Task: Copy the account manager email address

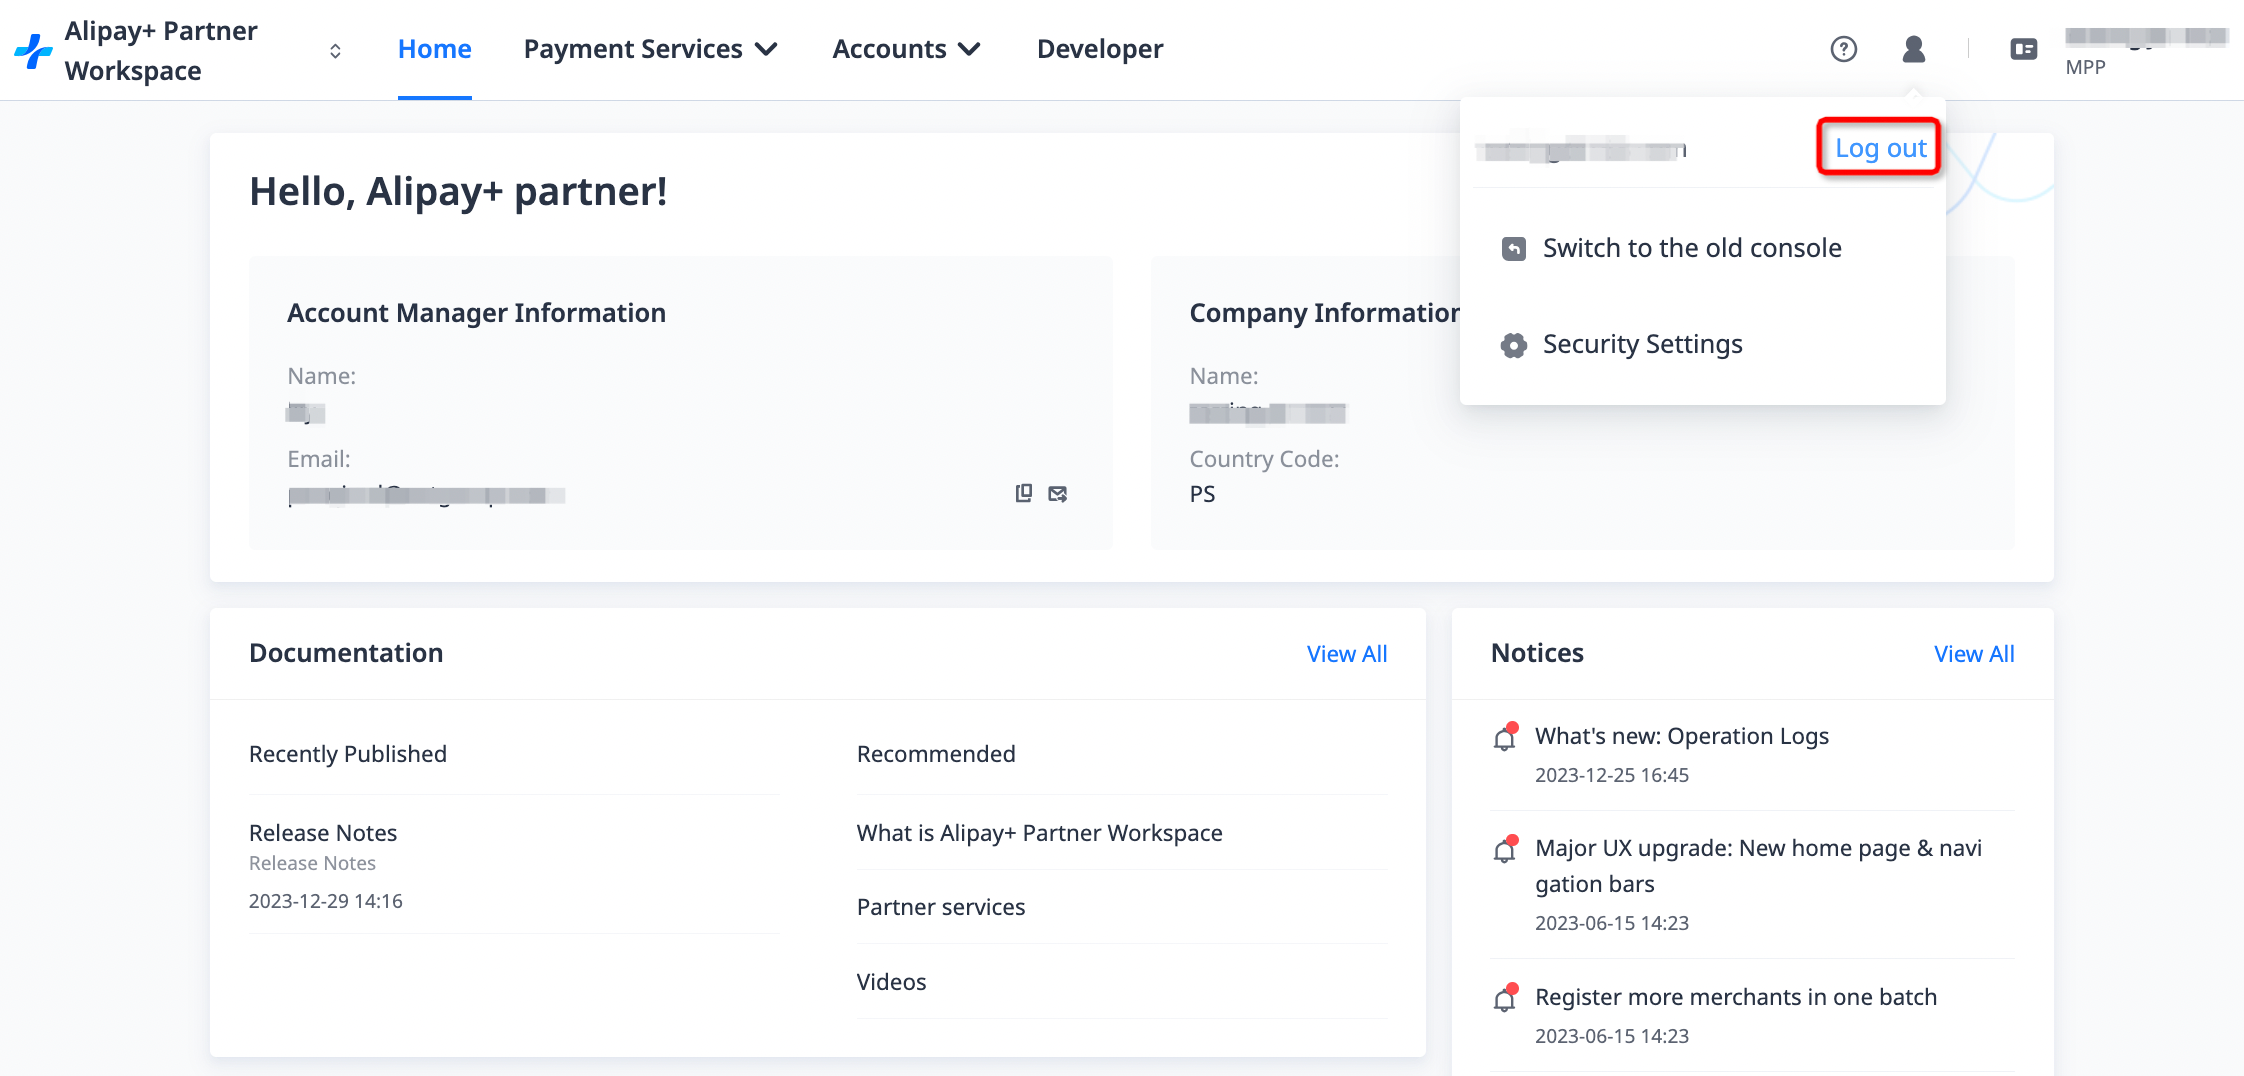Action: (x=1023, y=493)
